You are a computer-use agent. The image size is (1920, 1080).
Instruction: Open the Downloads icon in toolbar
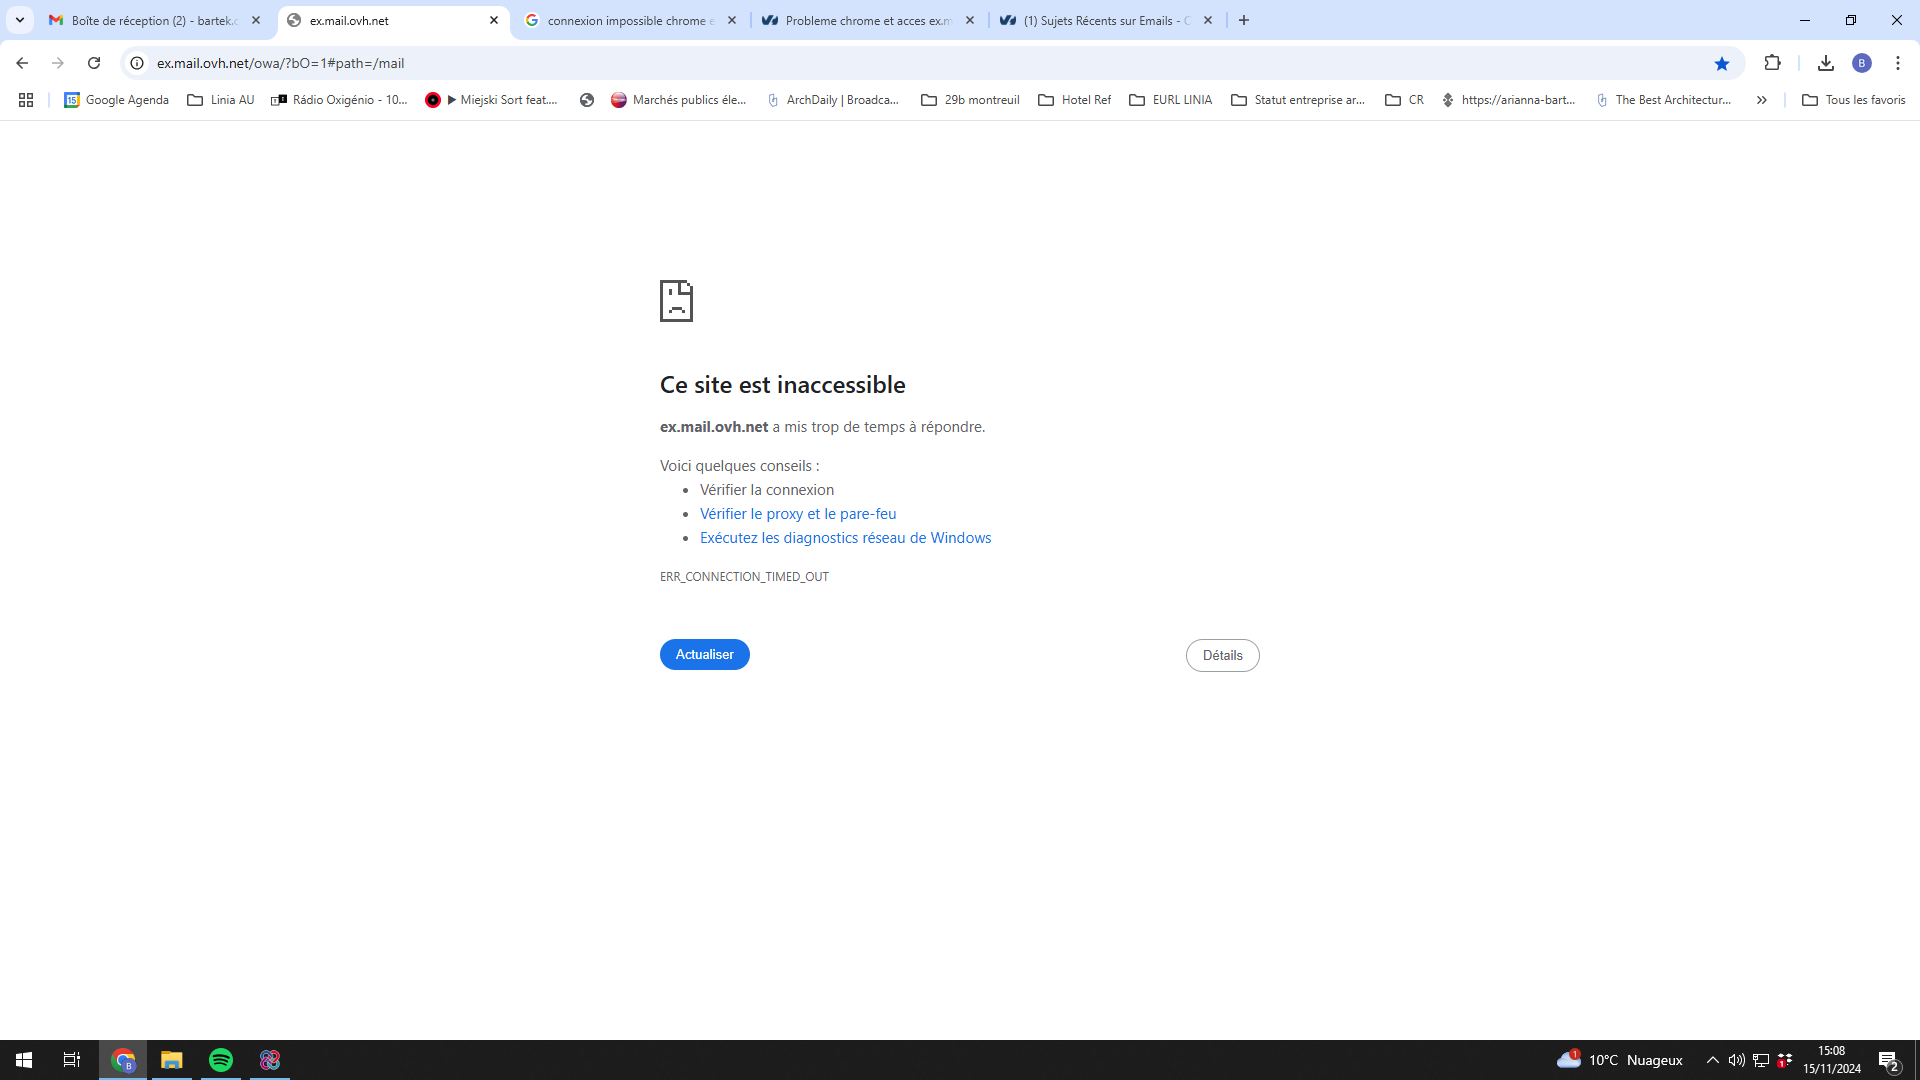(1825, 63)
